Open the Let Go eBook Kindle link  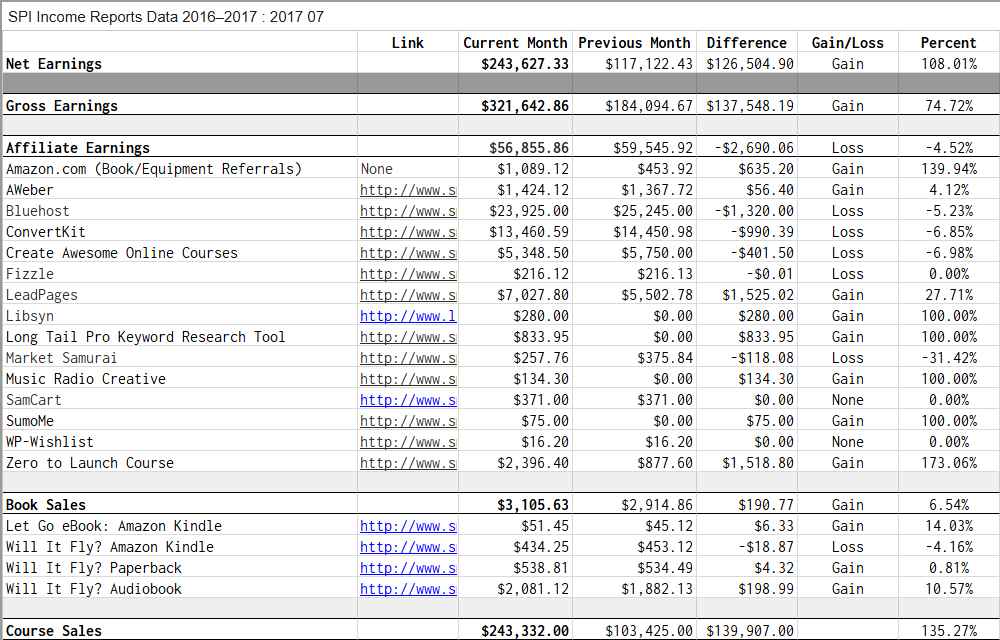point(408,527)
